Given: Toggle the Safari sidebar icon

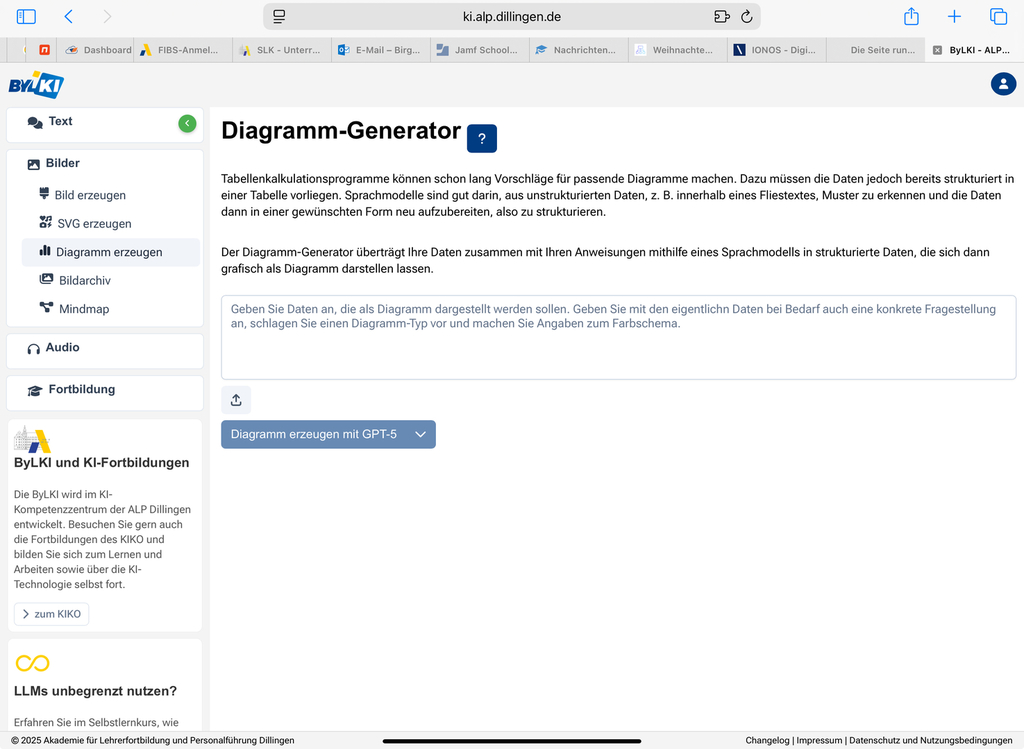Looking at the screenshot, I should tap(26, 17).
